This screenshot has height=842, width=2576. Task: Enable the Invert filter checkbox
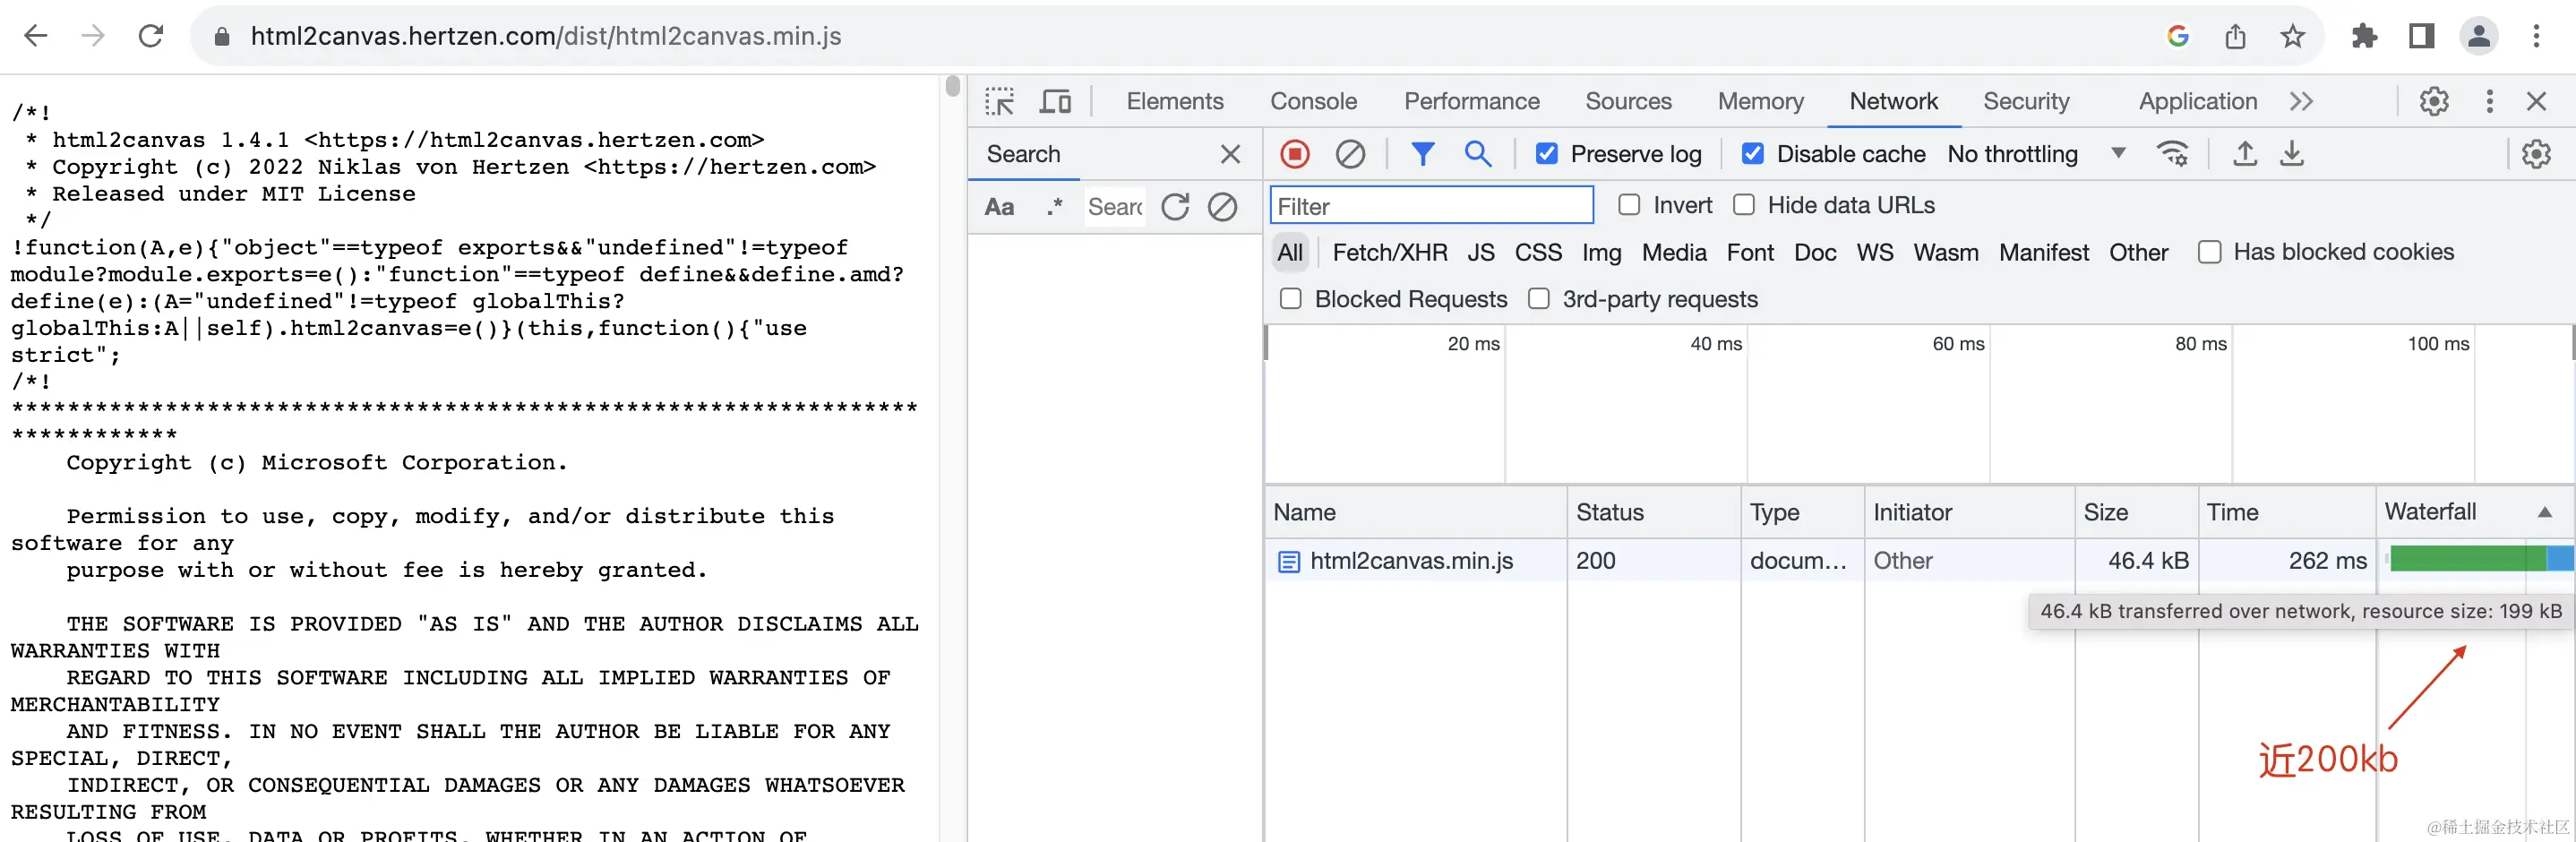[1629, 205]
